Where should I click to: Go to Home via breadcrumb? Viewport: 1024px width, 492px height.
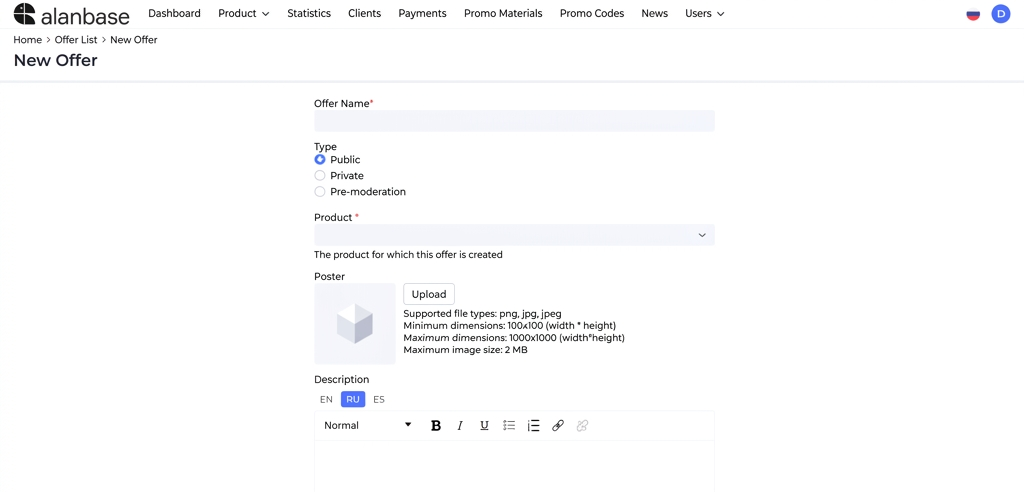coord(27,40)
